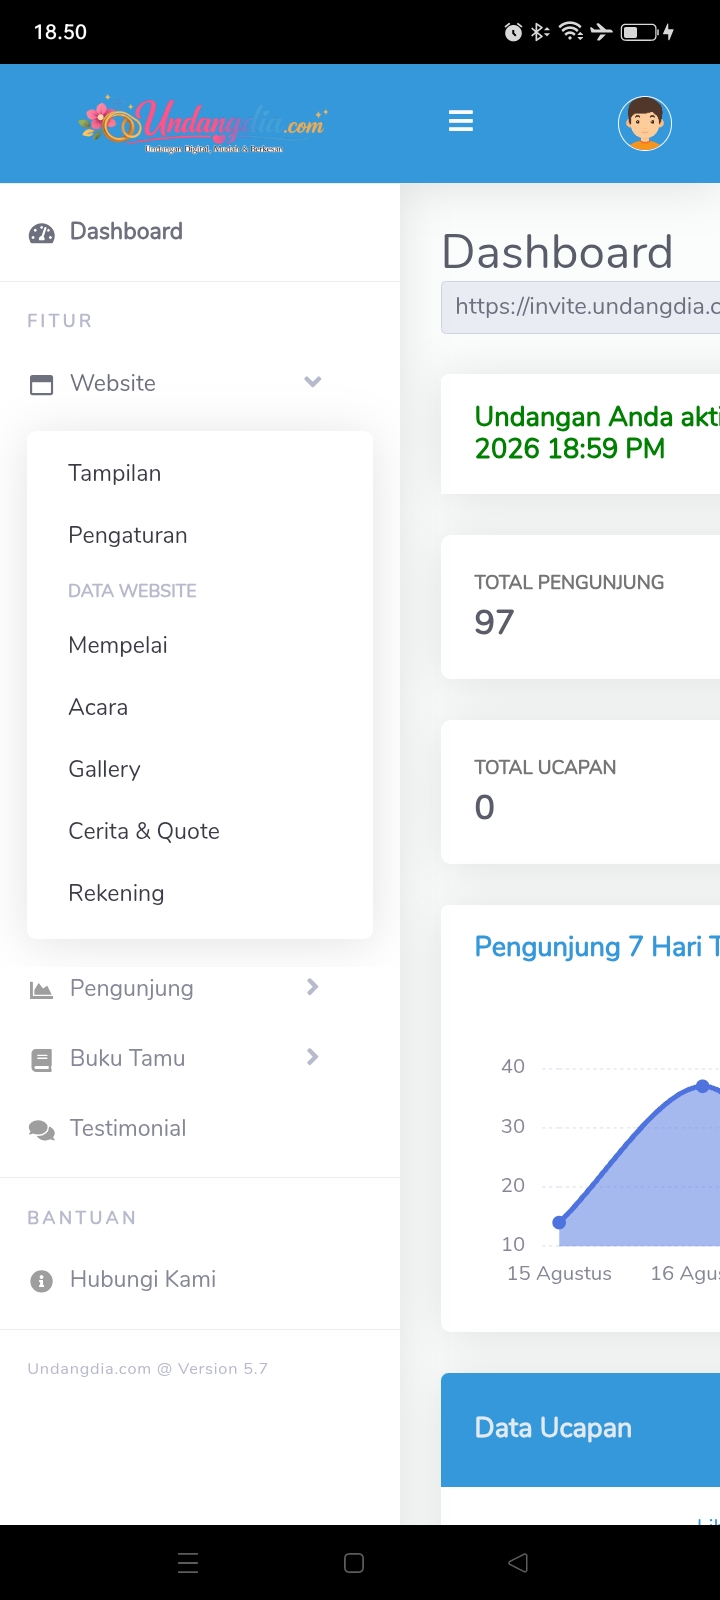Click the Buku Tamu book icon
The image size is (720, 1600).
(41, 1060)
